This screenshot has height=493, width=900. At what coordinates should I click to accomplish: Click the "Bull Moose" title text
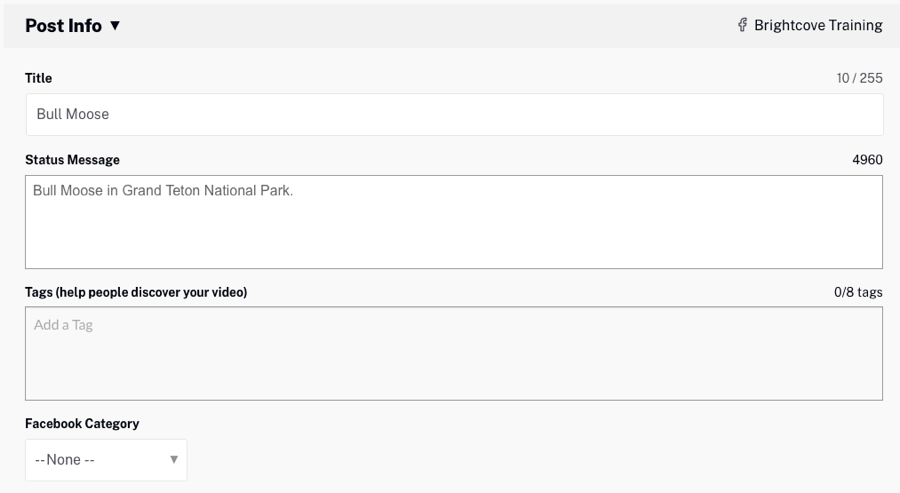tap(73, 114)
